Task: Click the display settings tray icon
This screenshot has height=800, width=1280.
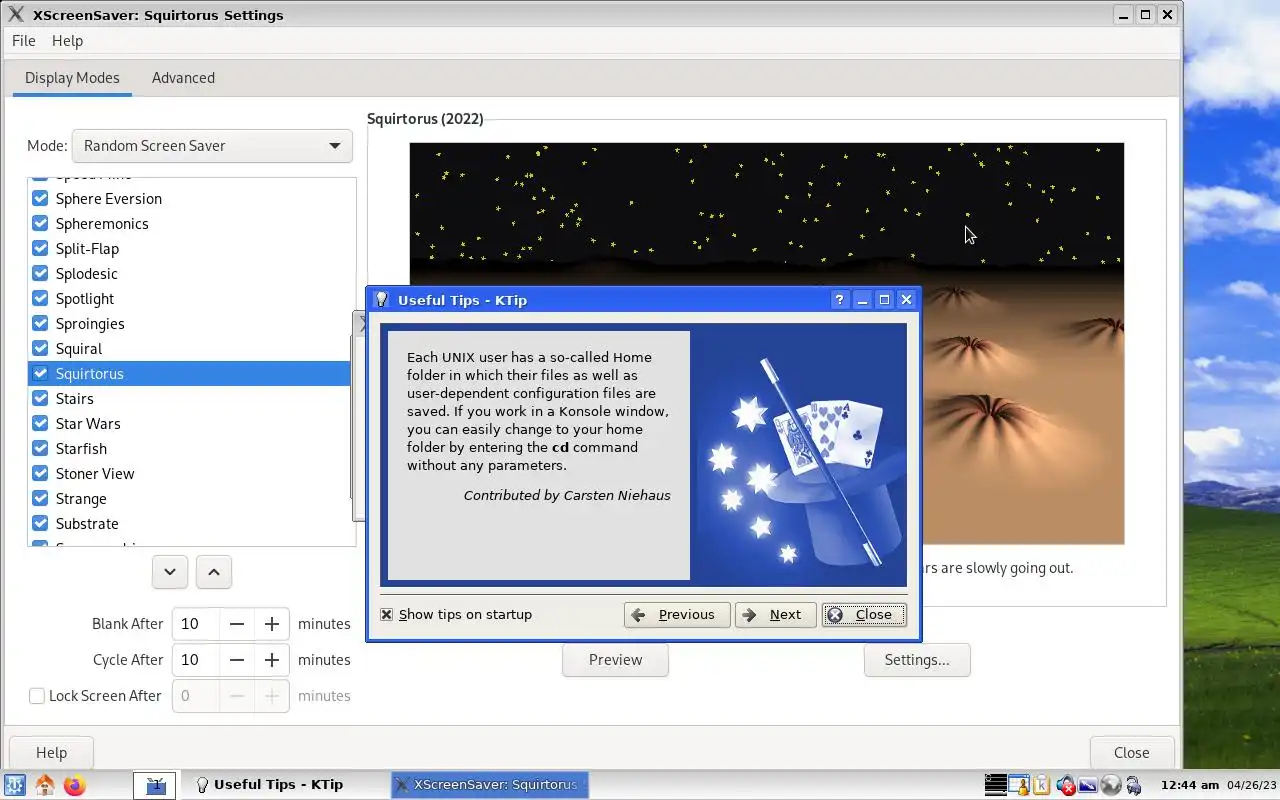Action: 1088,785
